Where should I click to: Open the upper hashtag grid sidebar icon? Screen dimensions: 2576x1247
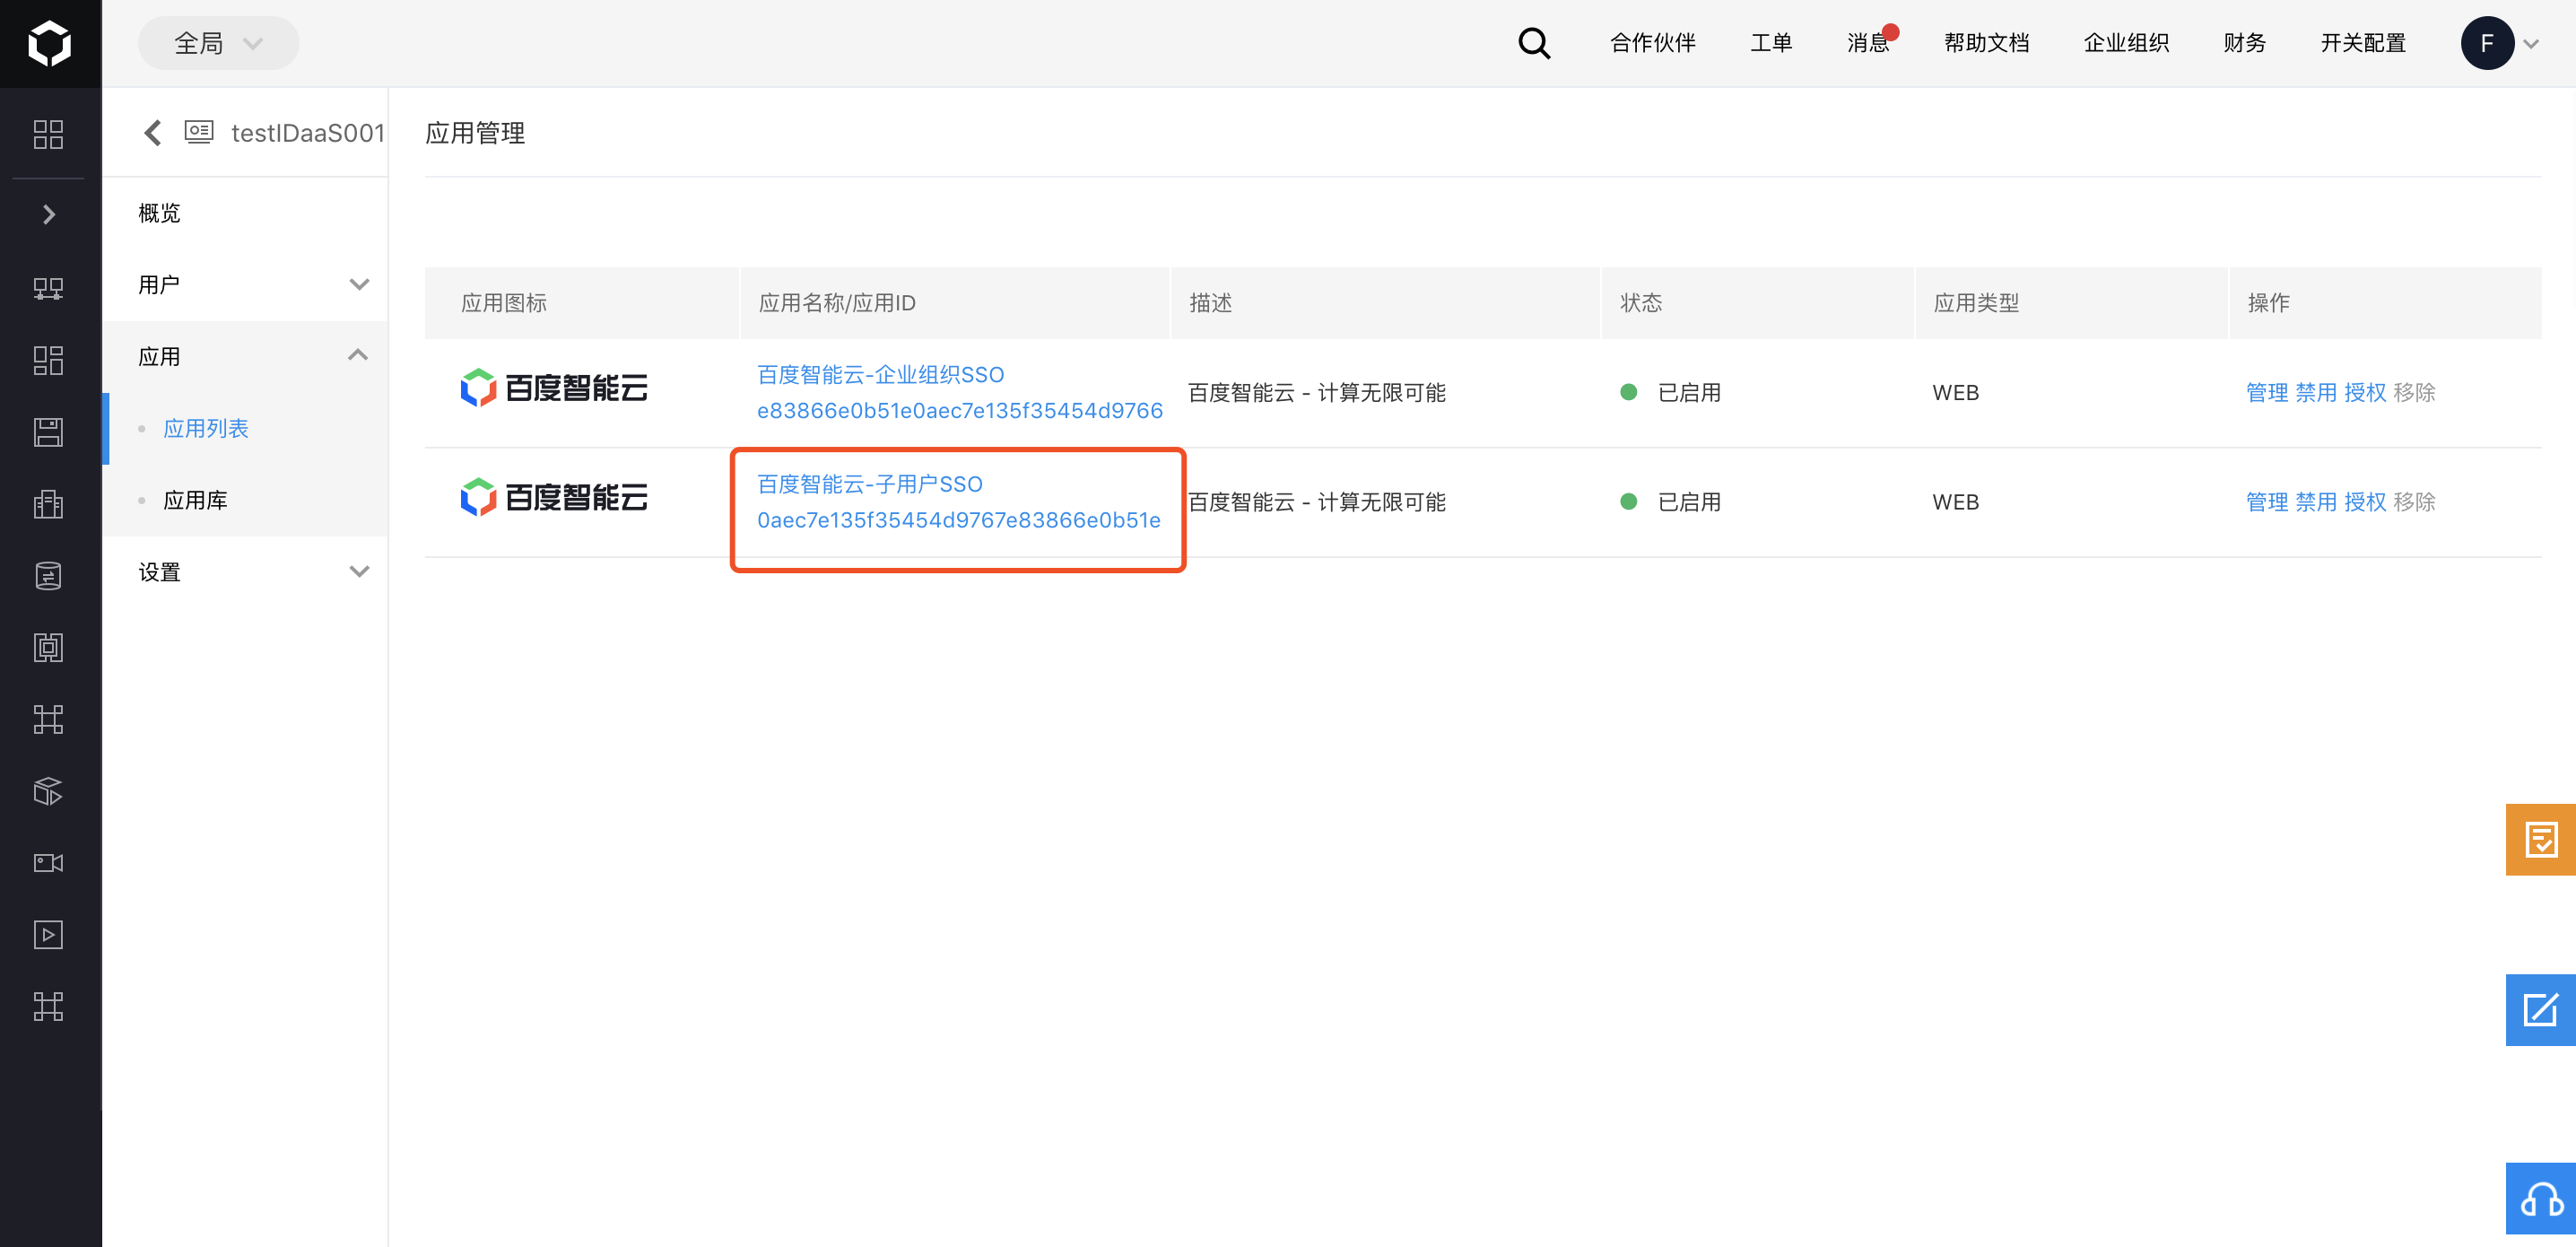[x=48, y=719]
